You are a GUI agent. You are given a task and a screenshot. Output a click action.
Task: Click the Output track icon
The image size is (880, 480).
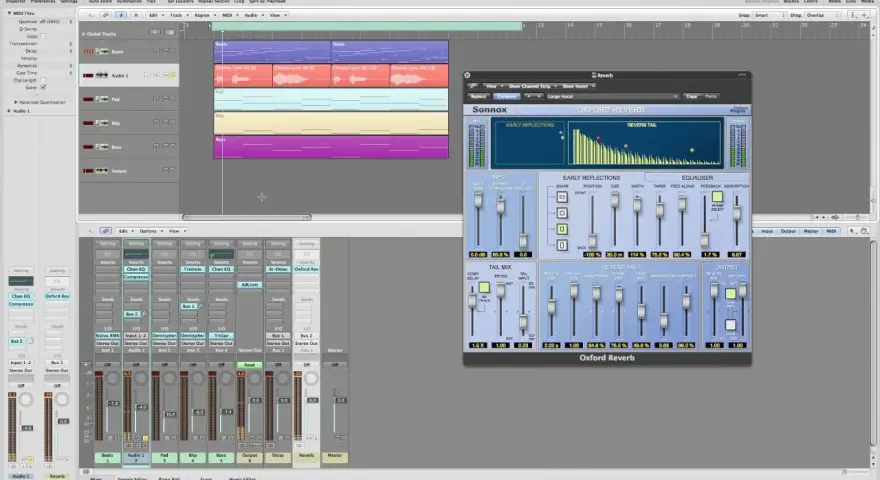pos(102,171)
